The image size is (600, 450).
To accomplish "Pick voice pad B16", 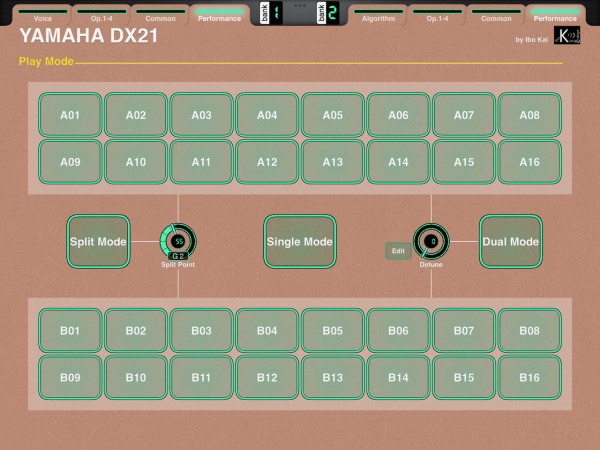I will point(530,377).
